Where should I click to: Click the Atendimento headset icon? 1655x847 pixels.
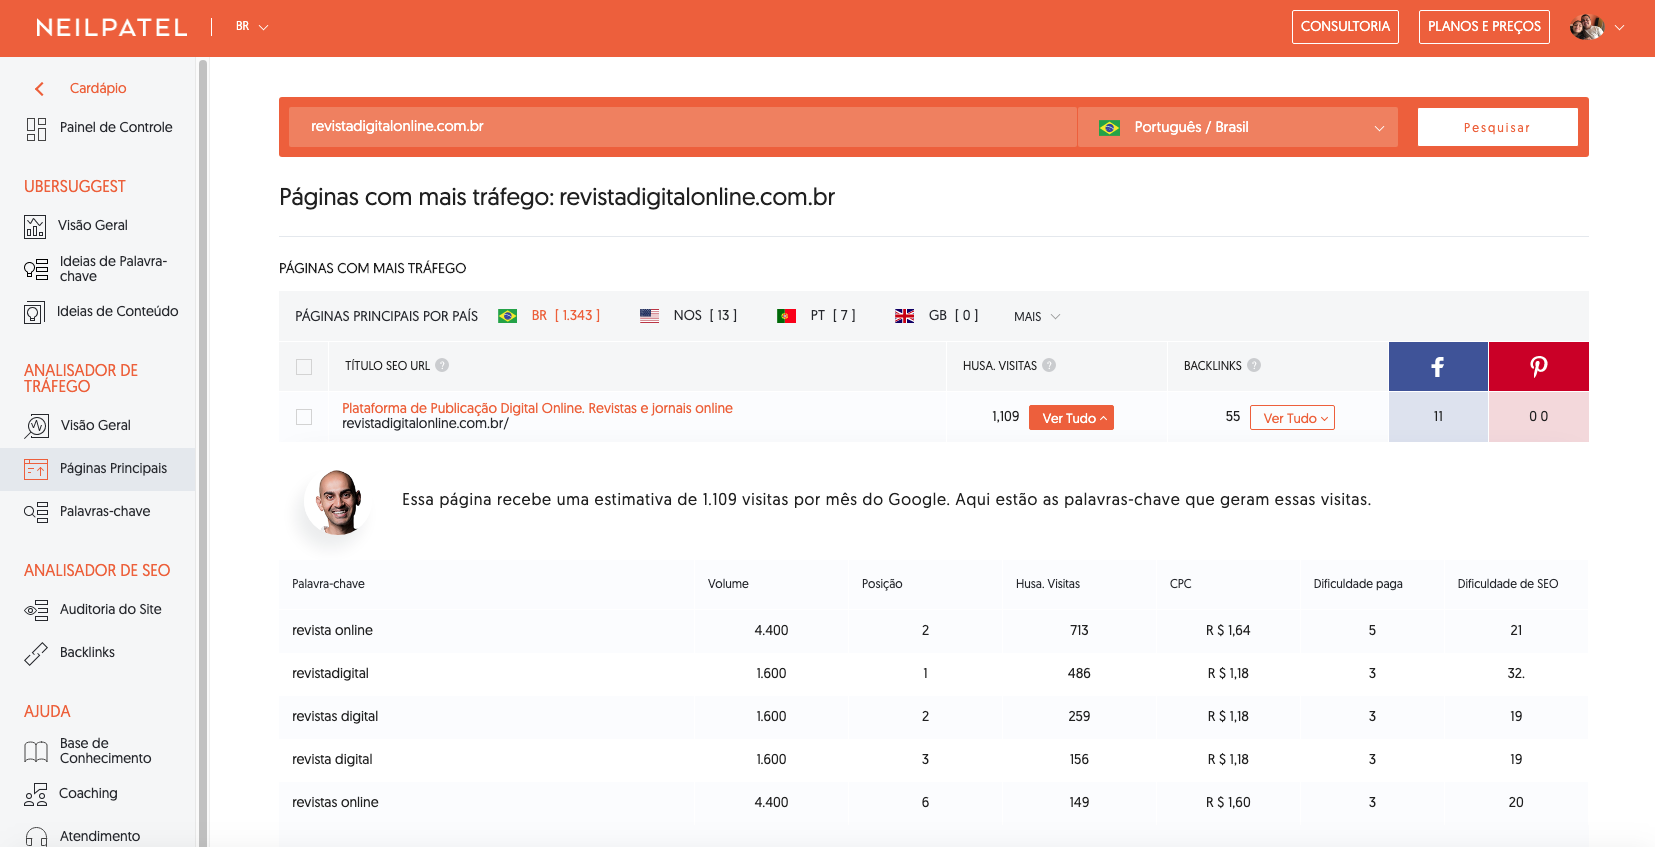(36, 837)
